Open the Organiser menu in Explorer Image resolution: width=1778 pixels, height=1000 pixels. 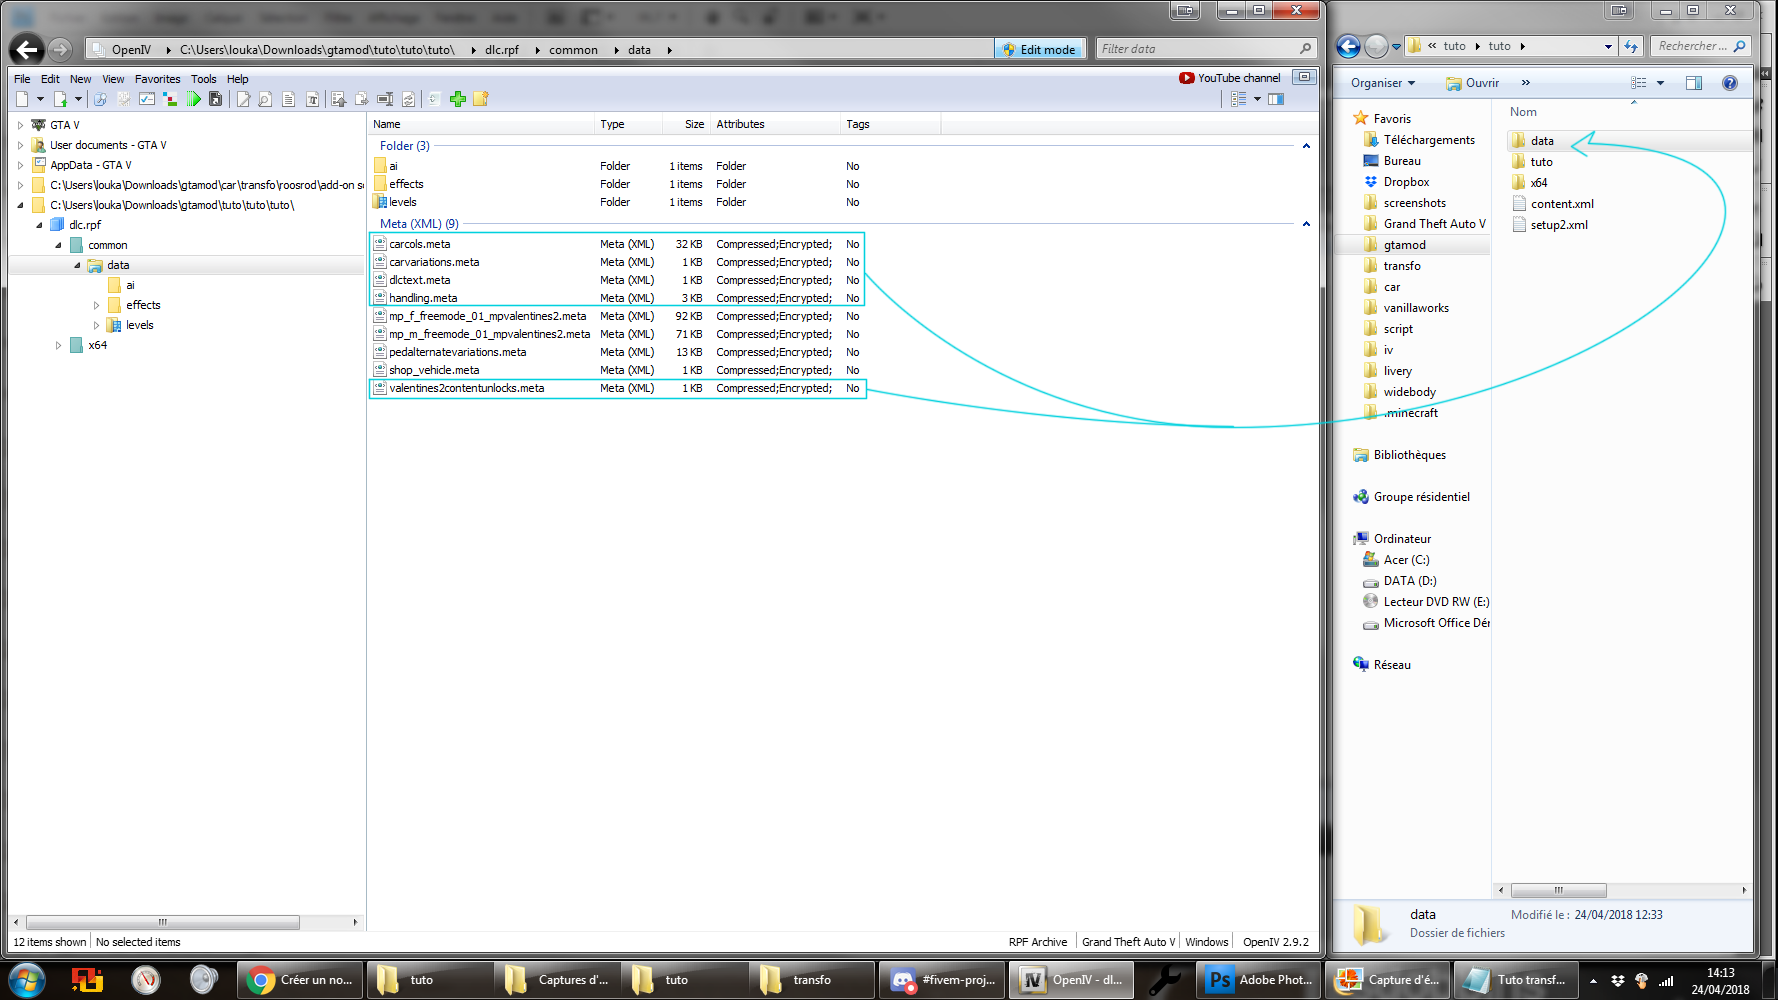[x=1383, y=83]
